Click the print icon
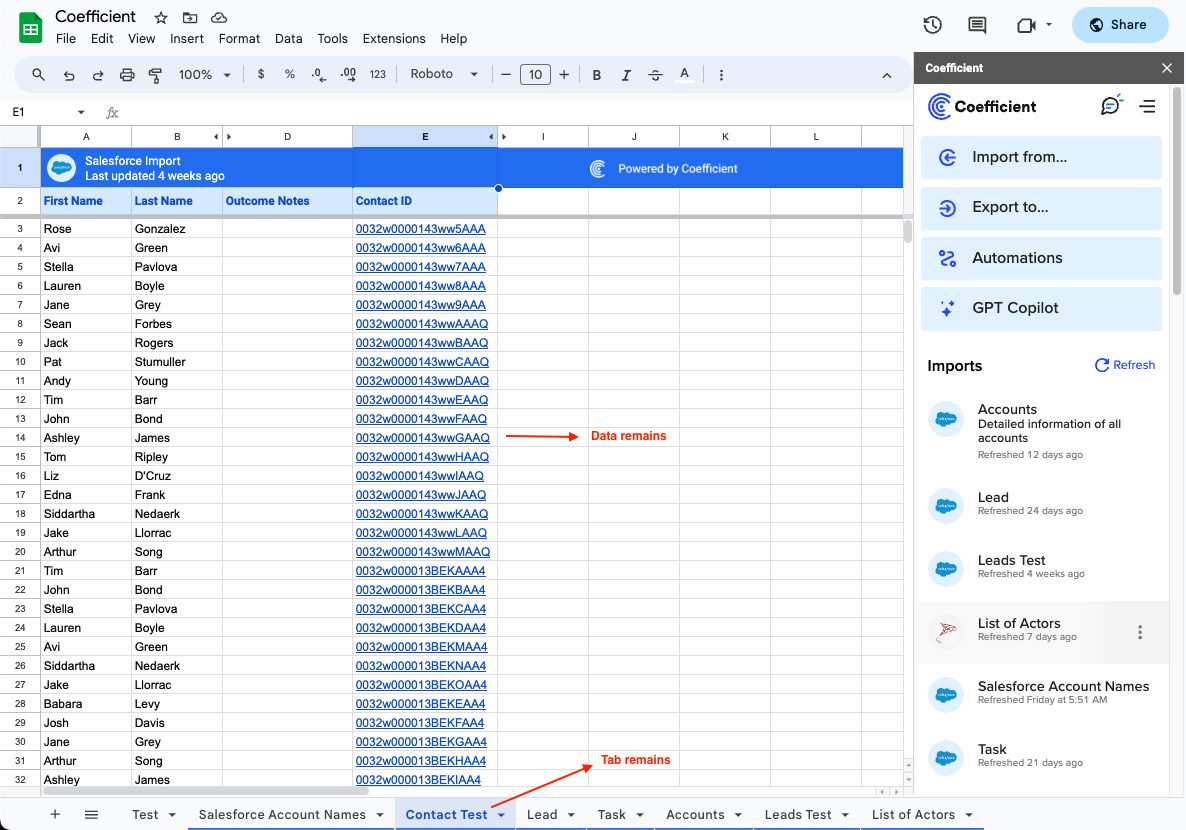1186x830 pixels. pos(127,74)
